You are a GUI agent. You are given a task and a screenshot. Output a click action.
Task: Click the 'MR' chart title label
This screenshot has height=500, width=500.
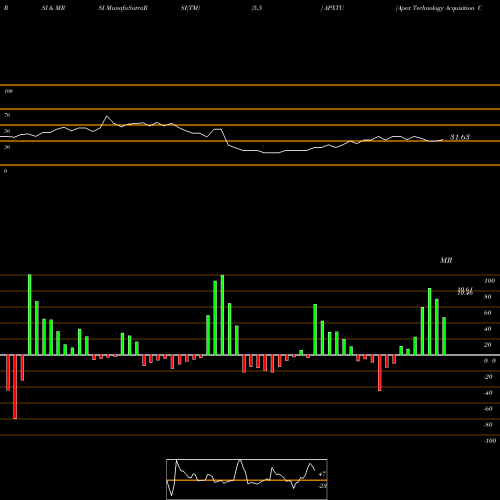pos(446,260)
